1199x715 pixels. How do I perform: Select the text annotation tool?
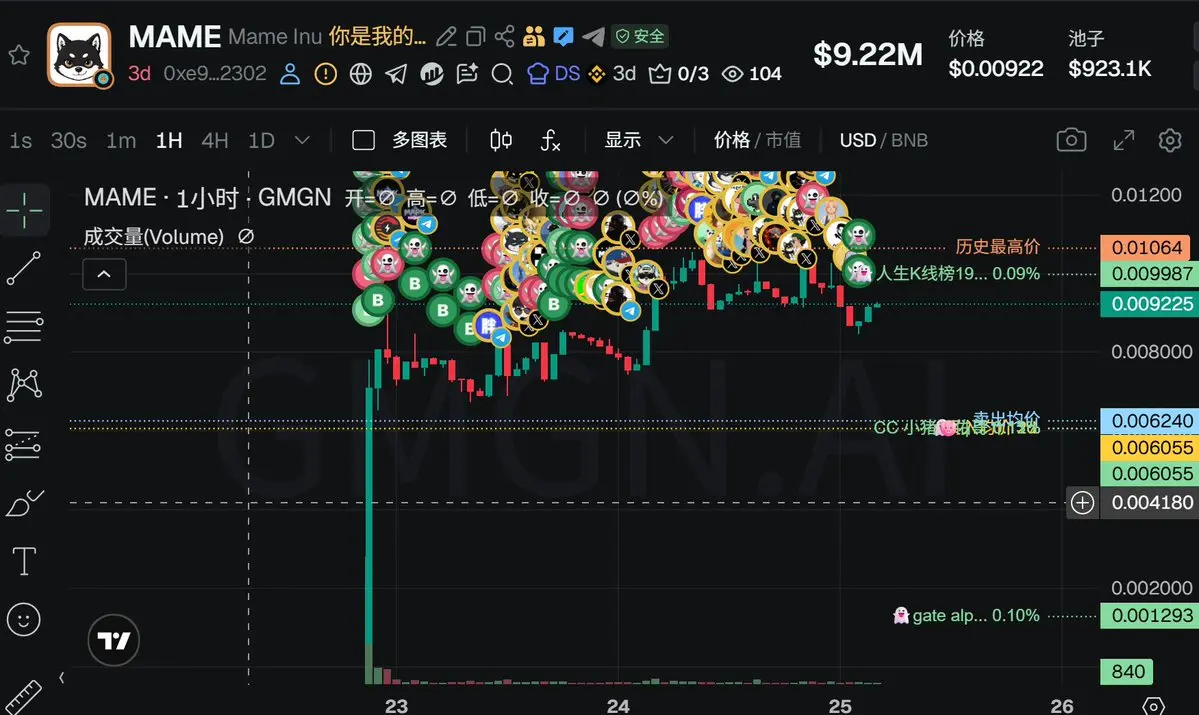pos(24,561)
